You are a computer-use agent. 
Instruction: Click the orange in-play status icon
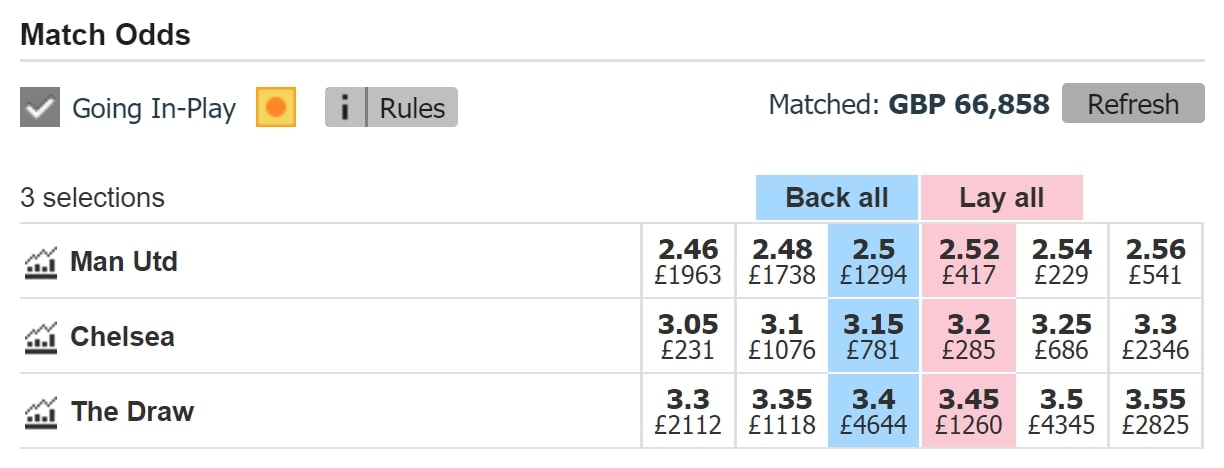[276, 107]
